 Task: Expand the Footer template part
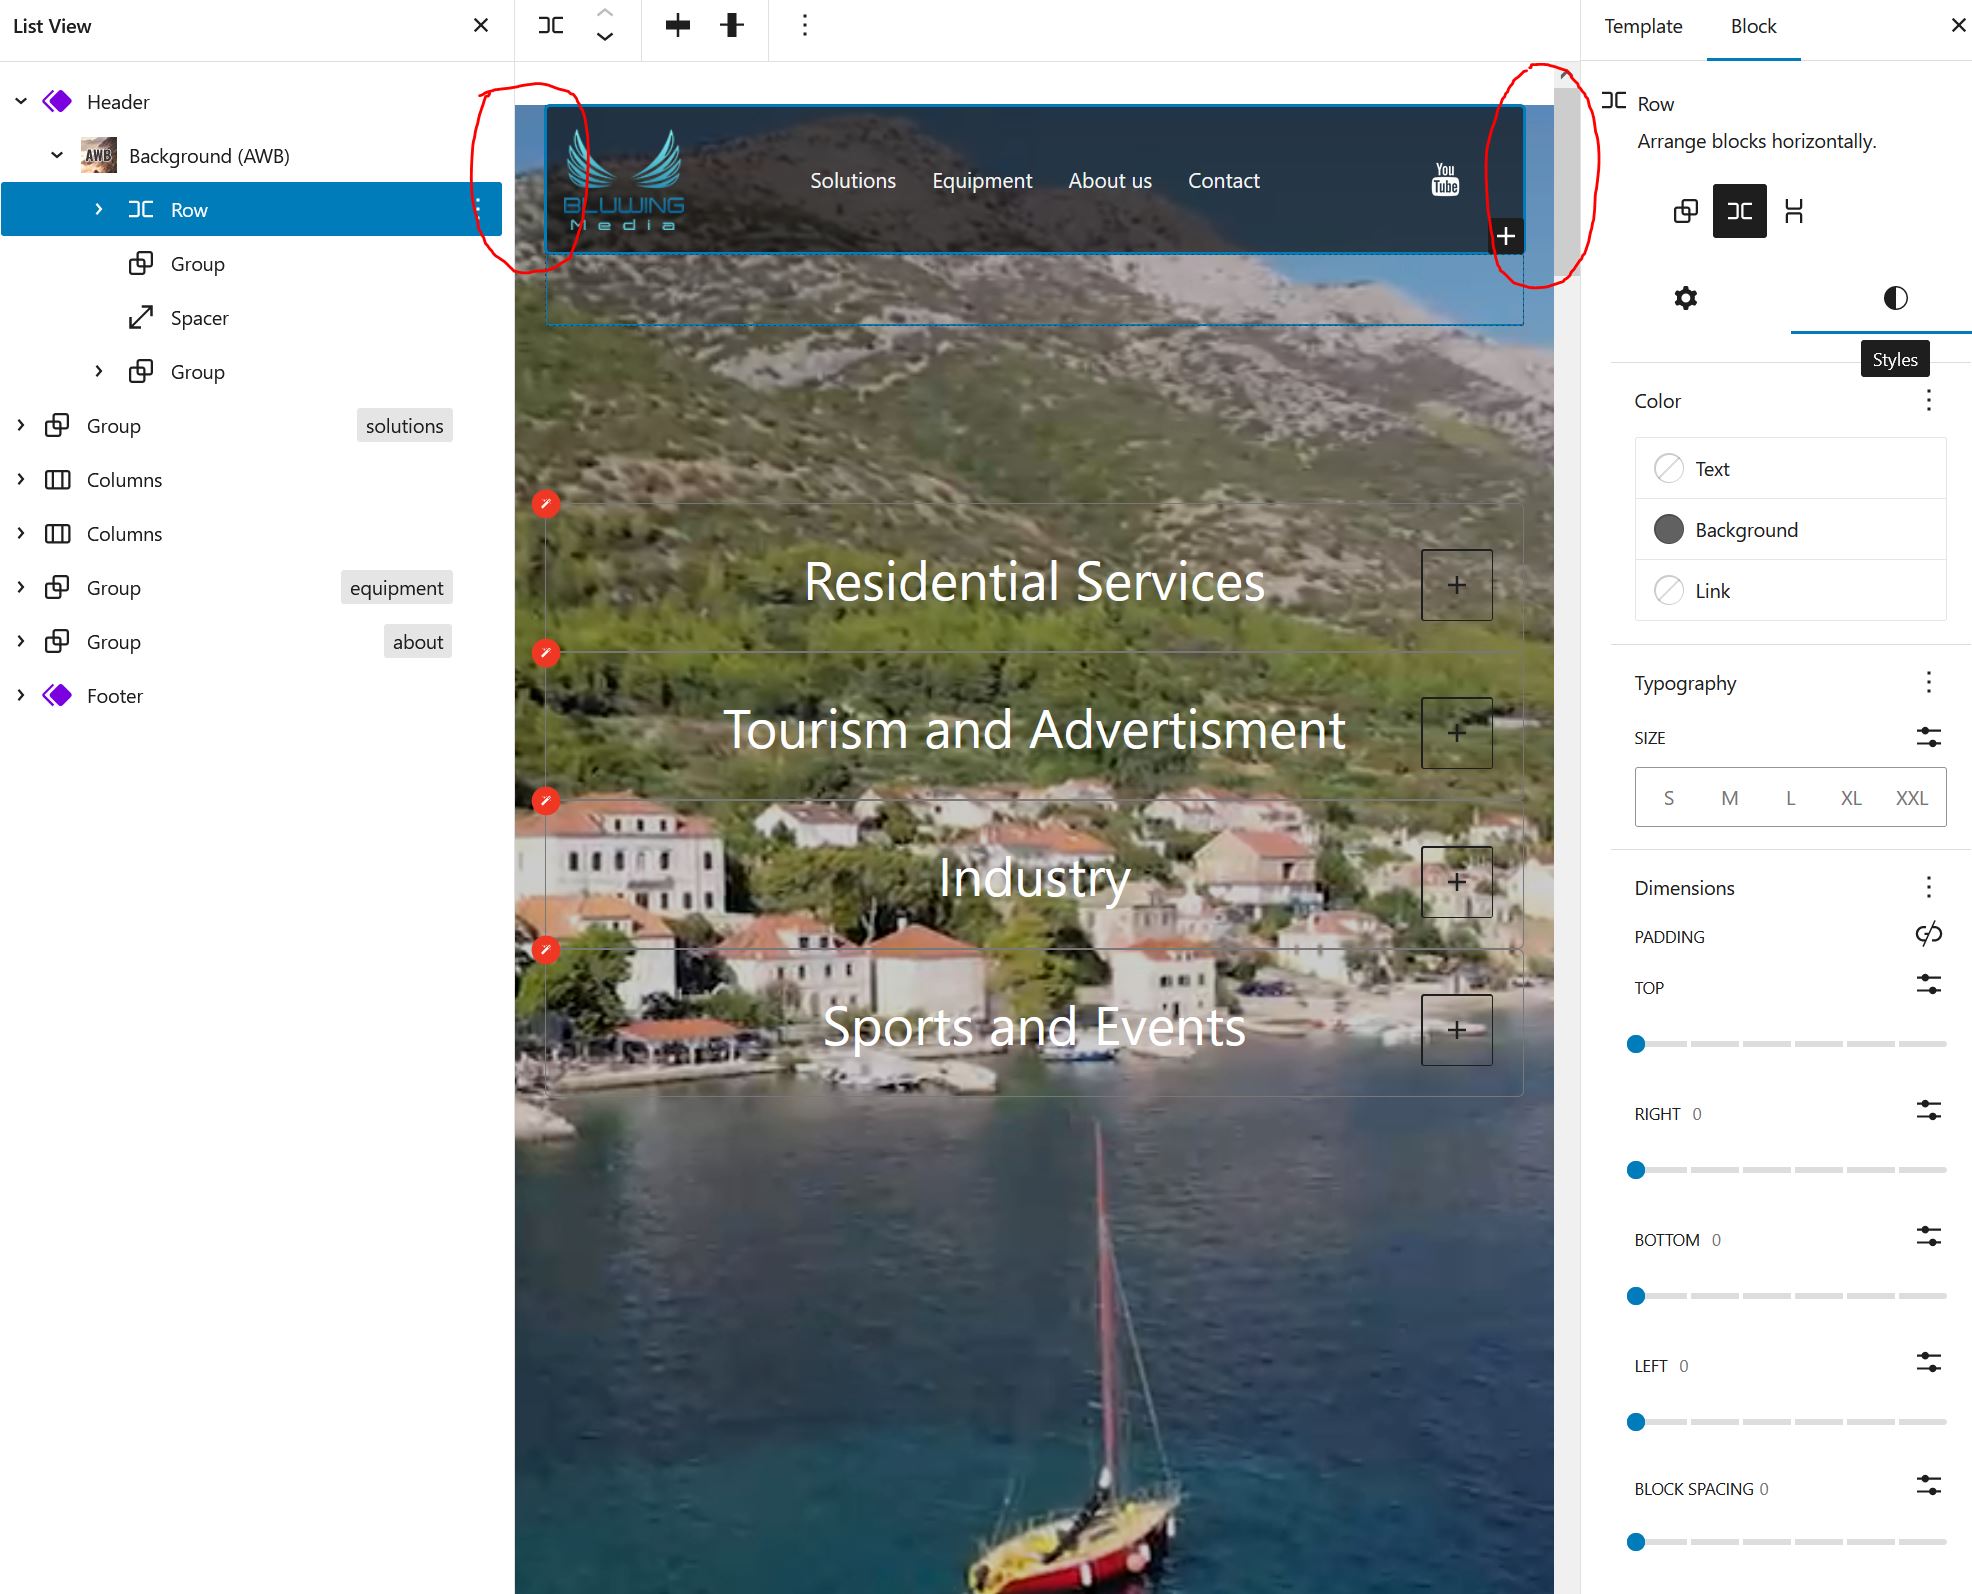[21, 696]
